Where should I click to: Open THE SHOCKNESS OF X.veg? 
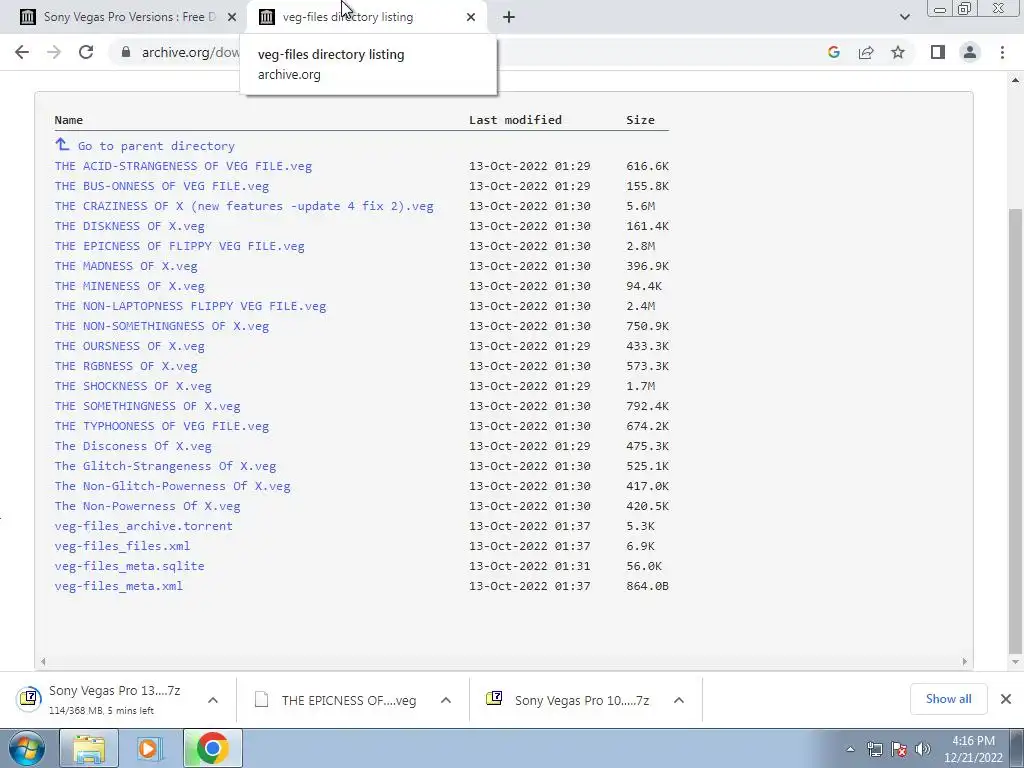[133, 386]
